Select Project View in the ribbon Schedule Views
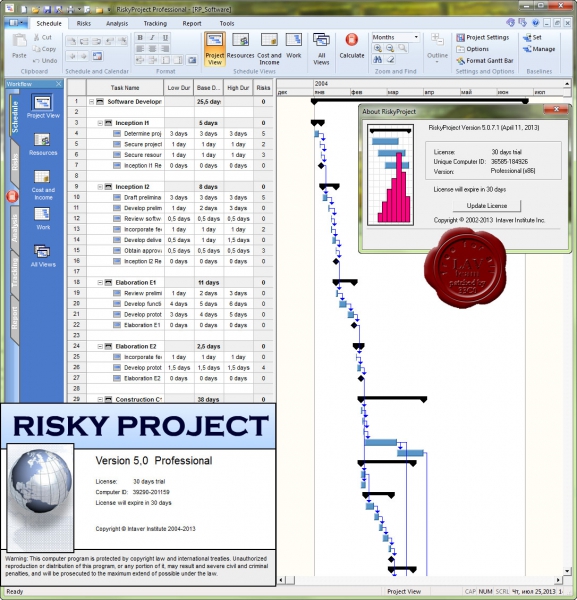577x600 pixels. [x=214, y=49]
